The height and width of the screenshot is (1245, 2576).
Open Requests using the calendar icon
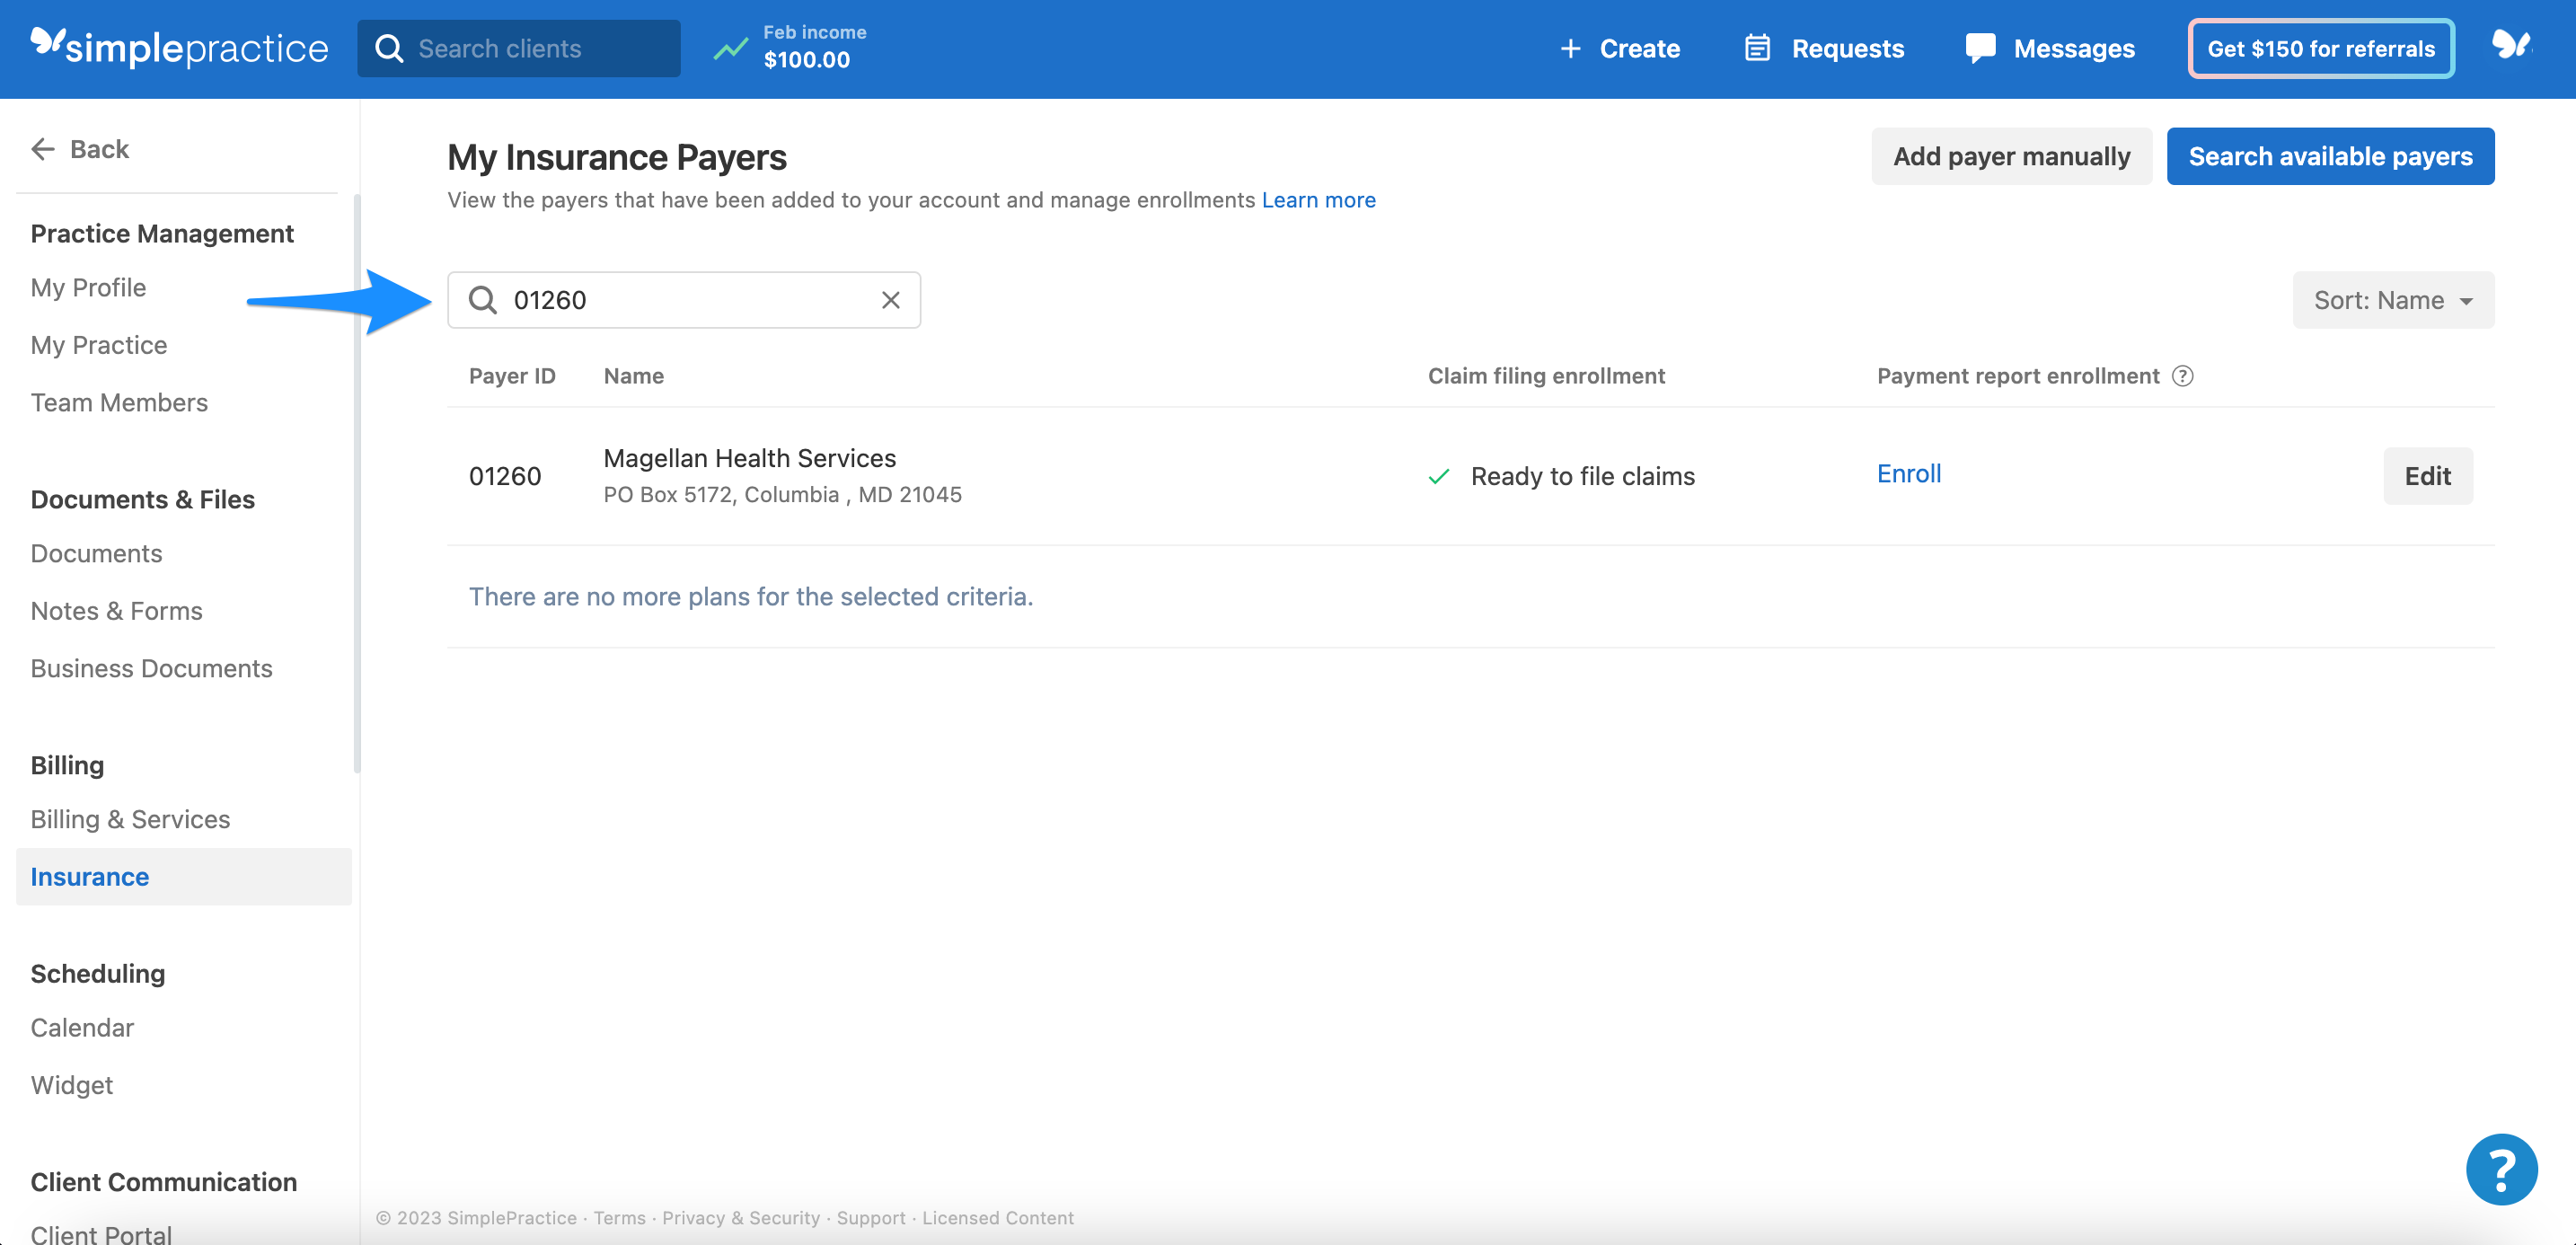tap(1757, 47)
